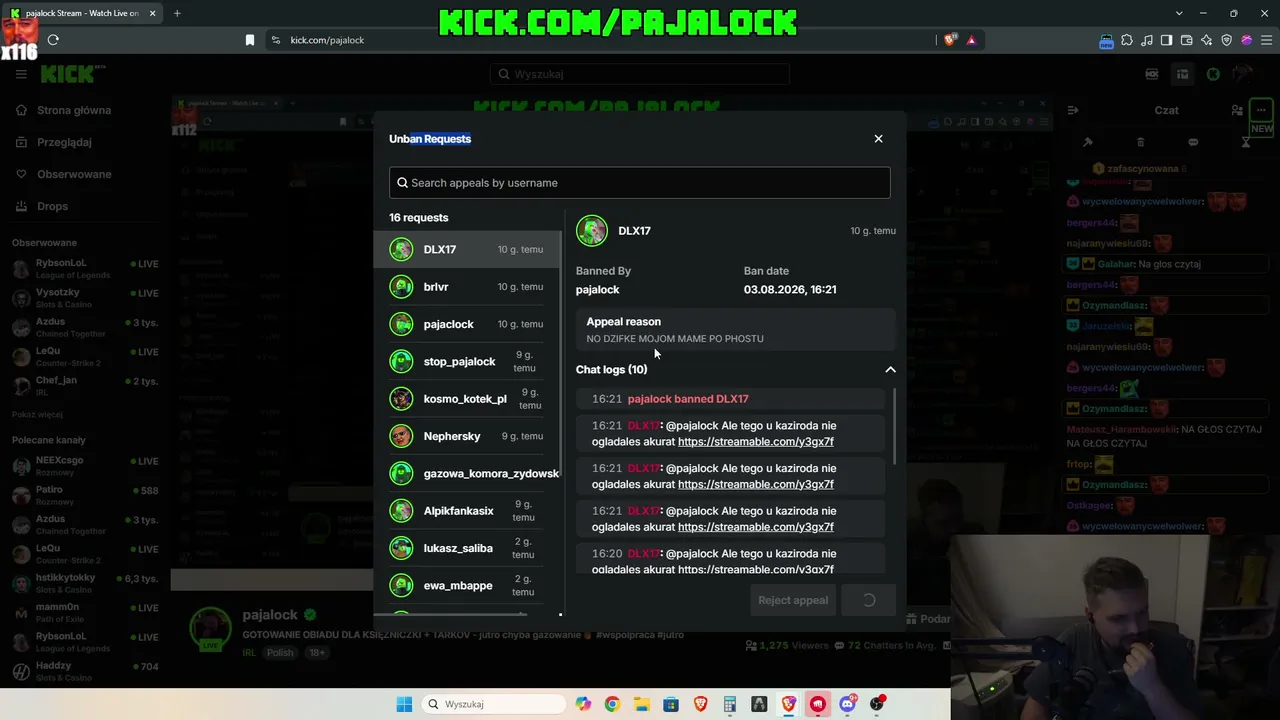This screenshot has width=1280, height=720.
Task: Click the '16 requests' count label
Action: click(x=419, y=218)
